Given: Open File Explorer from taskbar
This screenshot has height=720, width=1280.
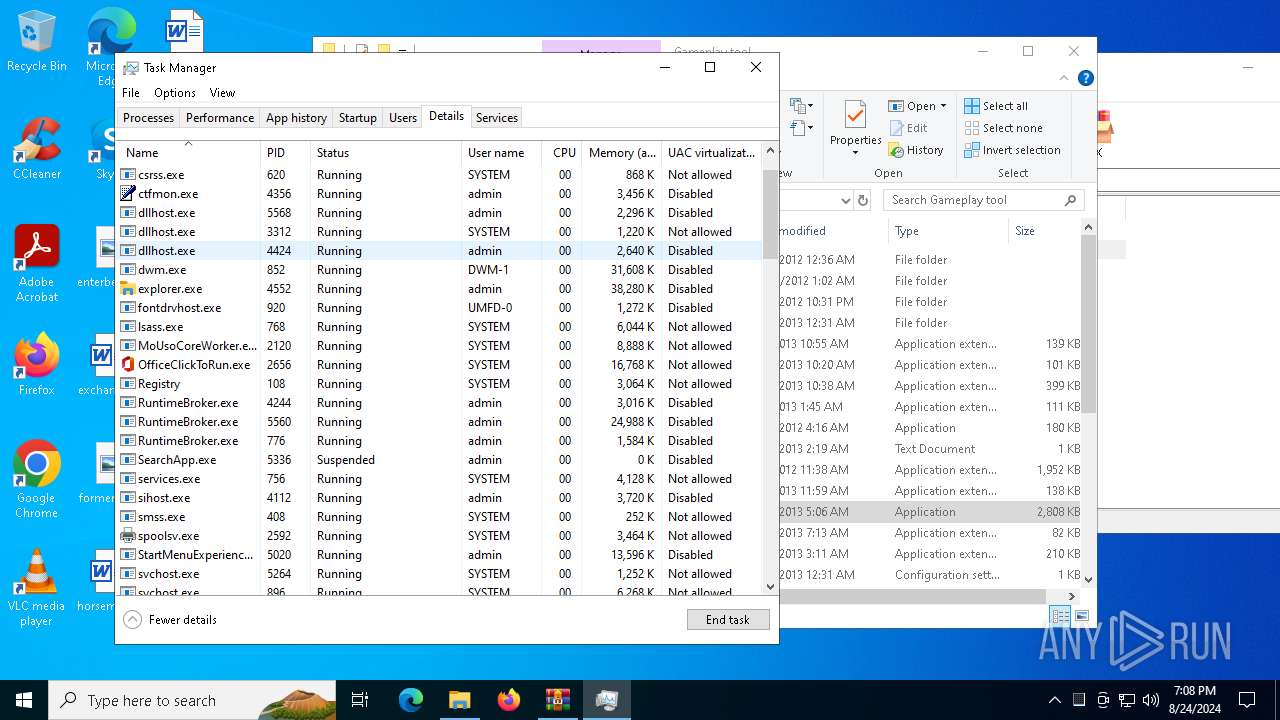Looking at the screenshot, I should click(459, 700).
